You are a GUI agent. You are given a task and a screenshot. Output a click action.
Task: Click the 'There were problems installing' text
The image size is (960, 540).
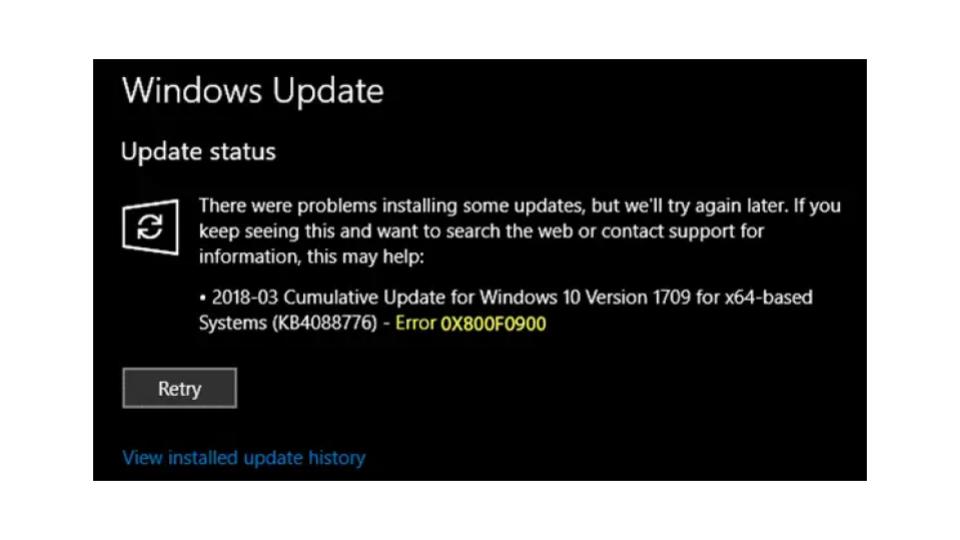click(328, 206)
